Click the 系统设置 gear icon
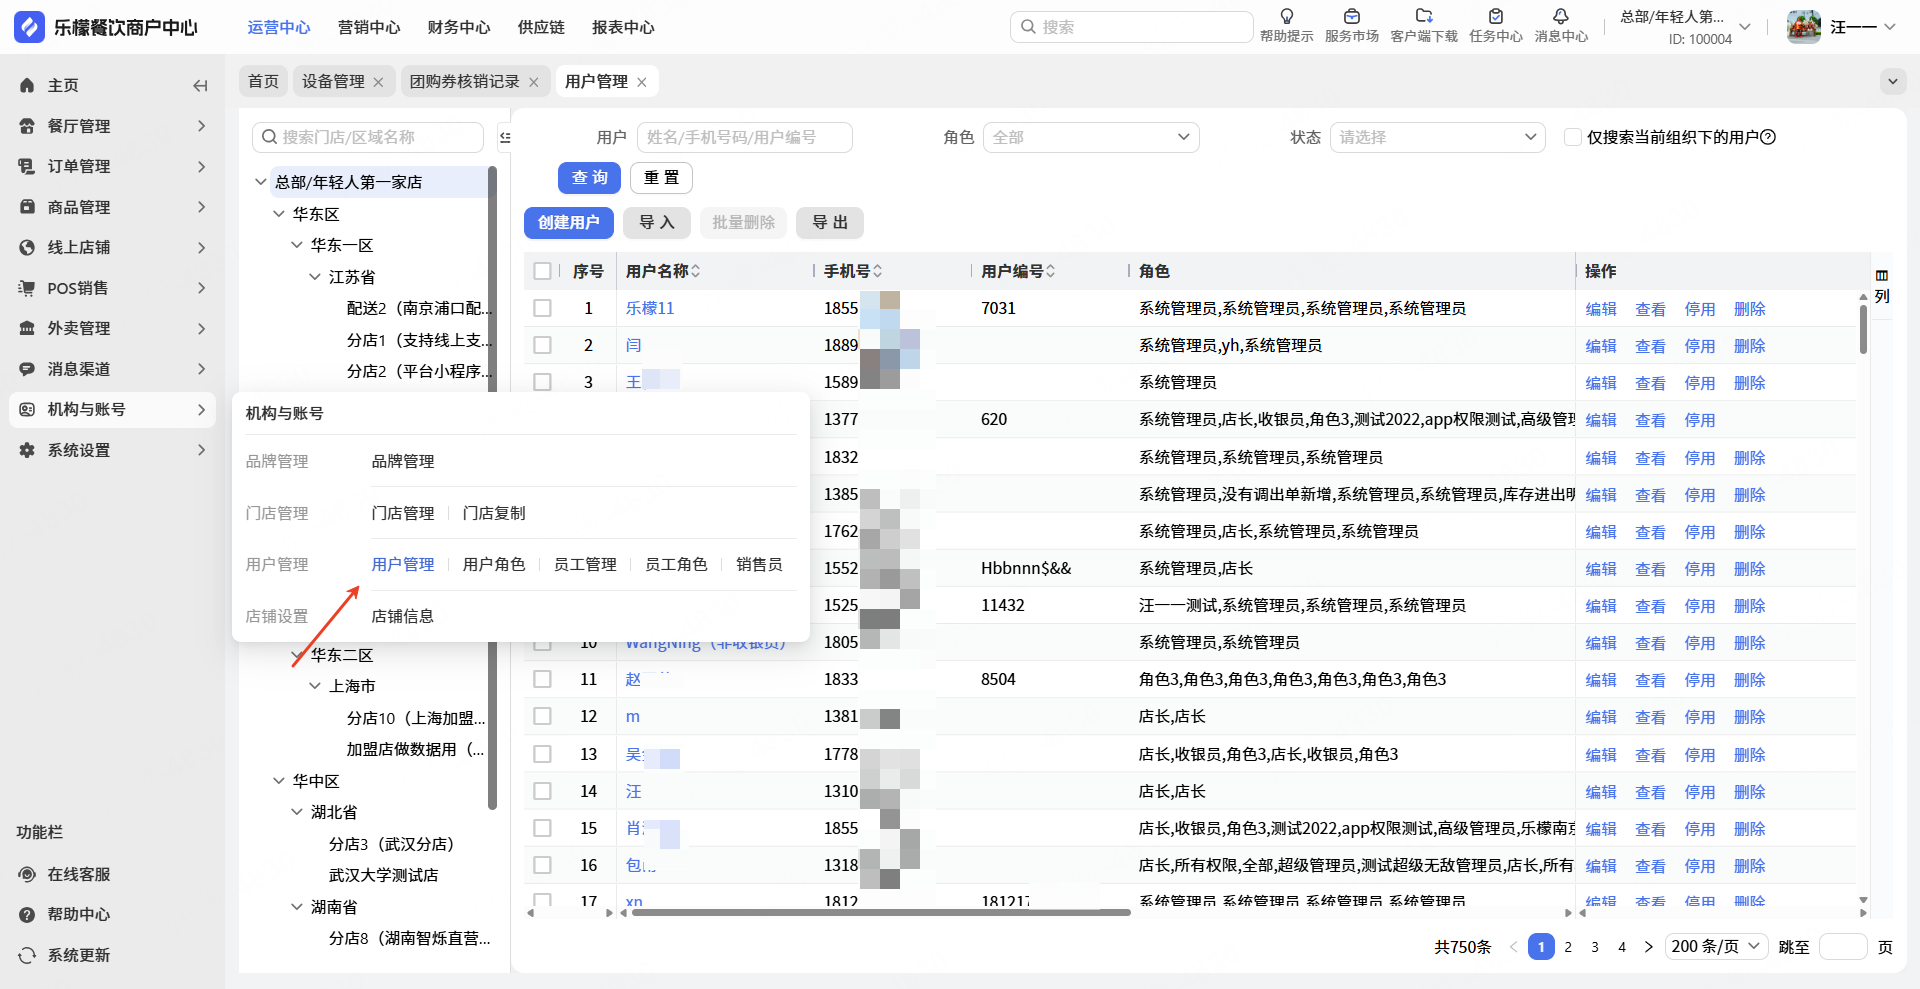Screen dimensions: 1920x989 pos(27,450)
